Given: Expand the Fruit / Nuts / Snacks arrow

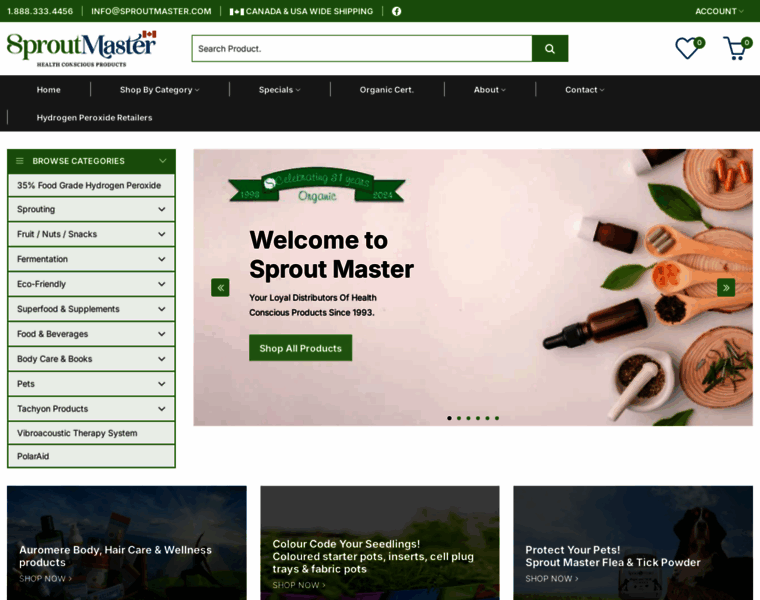Looking at the screenshot, I should coord(162,234).
